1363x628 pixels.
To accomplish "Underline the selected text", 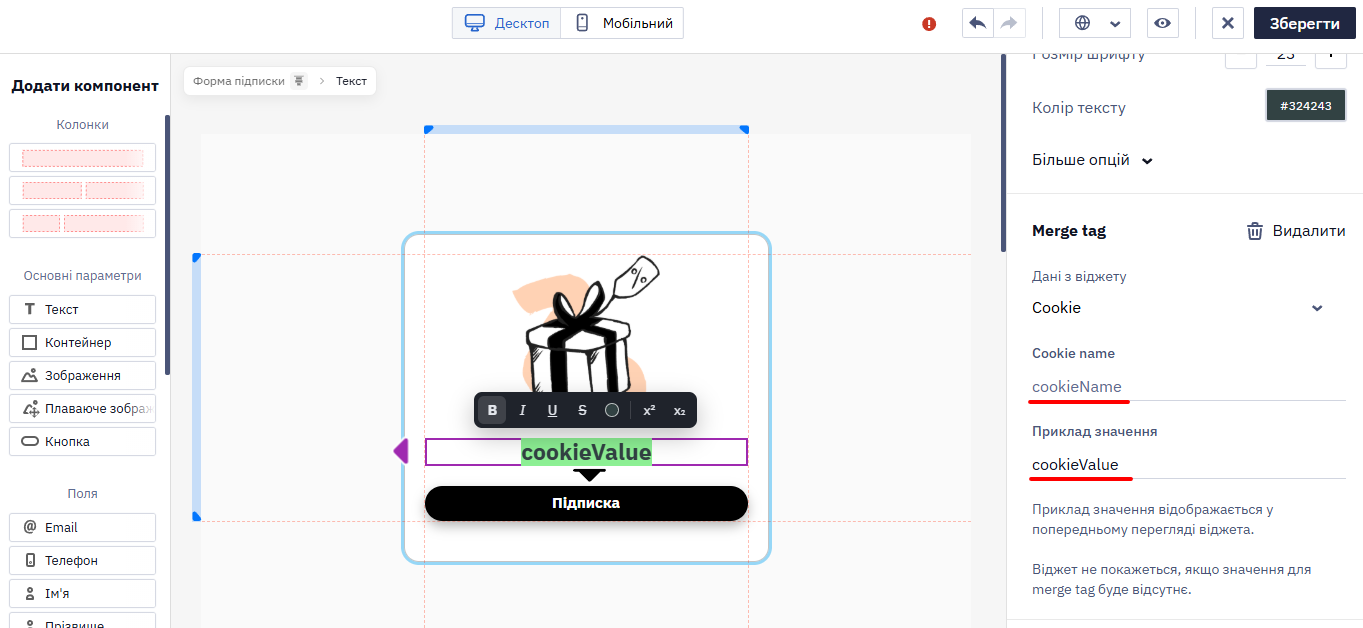I will (x=552, y=410).
